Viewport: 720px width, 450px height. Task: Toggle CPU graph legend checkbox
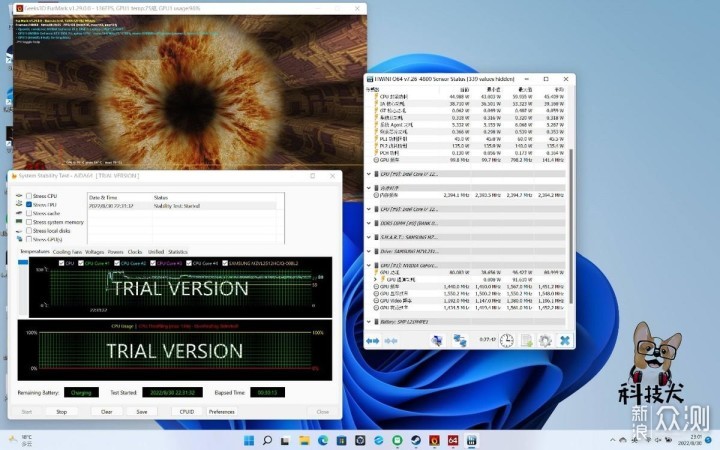pyautogui.click(x=62, y=263)
